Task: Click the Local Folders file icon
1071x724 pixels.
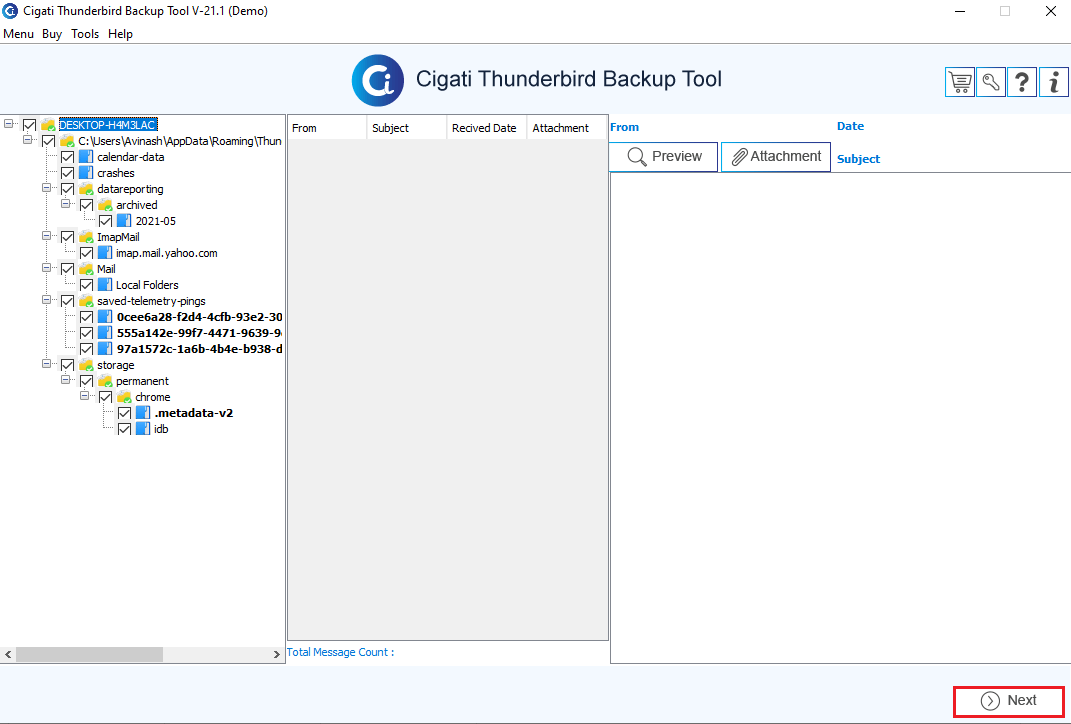Action: (105, 285)
